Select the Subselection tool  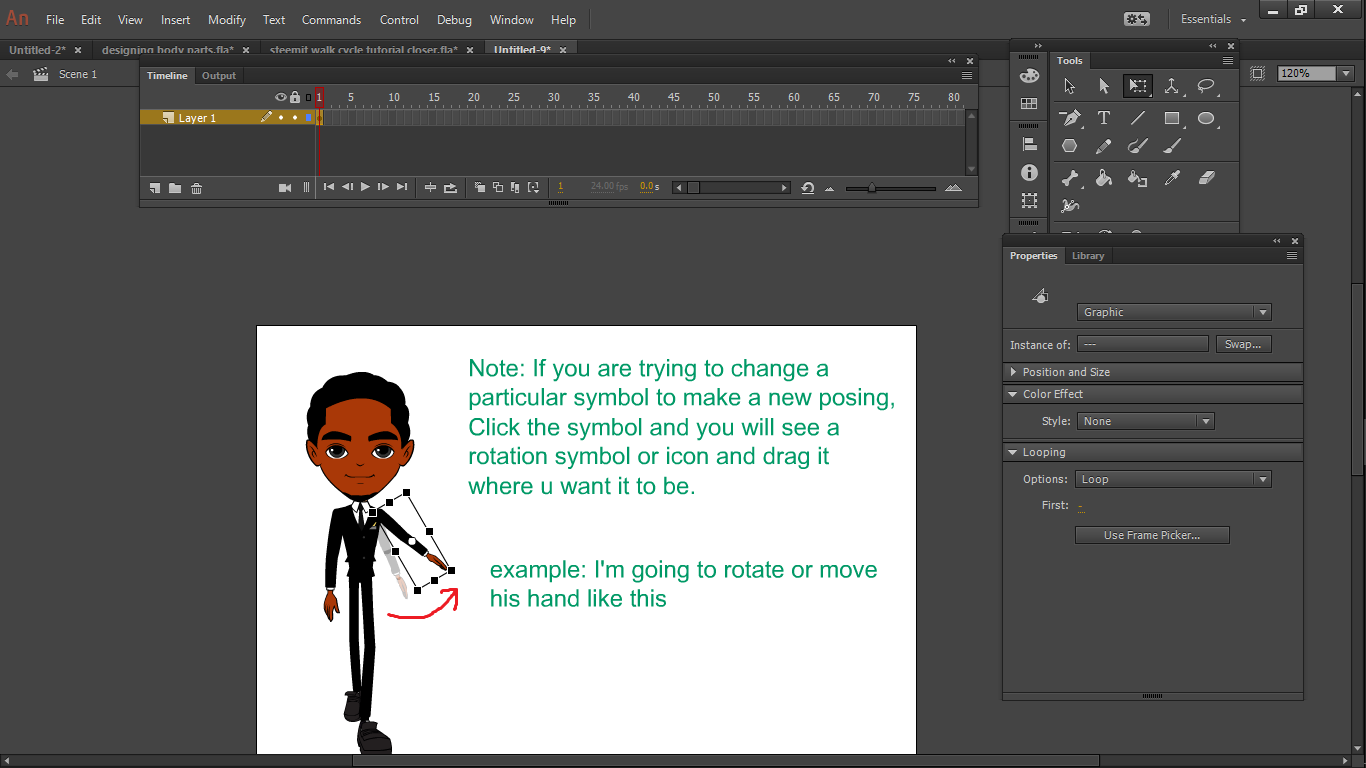tap(1104, 87)
